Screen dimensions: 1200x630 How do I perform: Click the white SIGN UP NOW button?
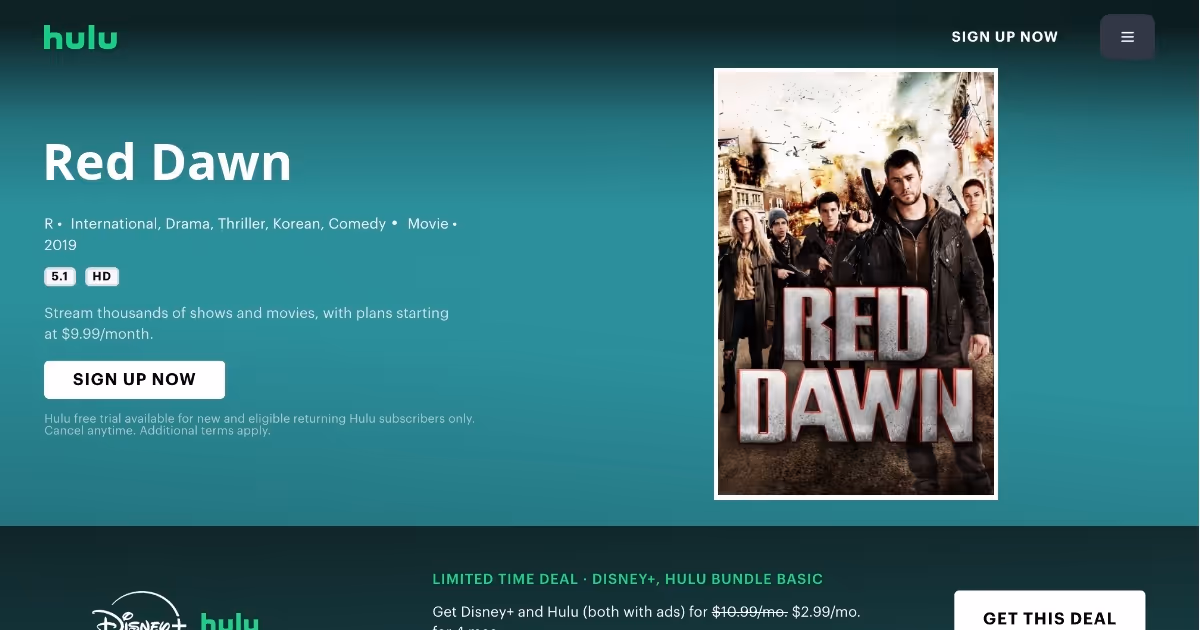click(x=134, y=380)
